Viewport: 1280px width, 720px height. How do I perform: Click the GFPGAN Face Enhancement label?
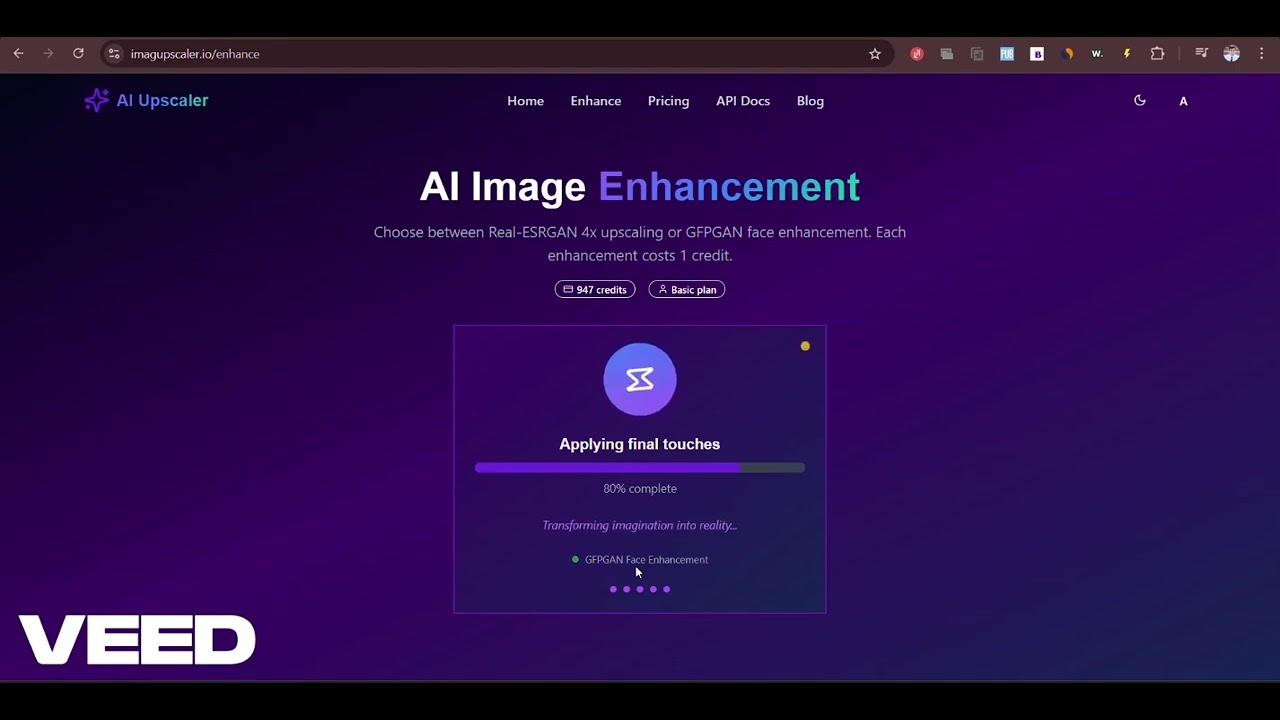point(646,560)
